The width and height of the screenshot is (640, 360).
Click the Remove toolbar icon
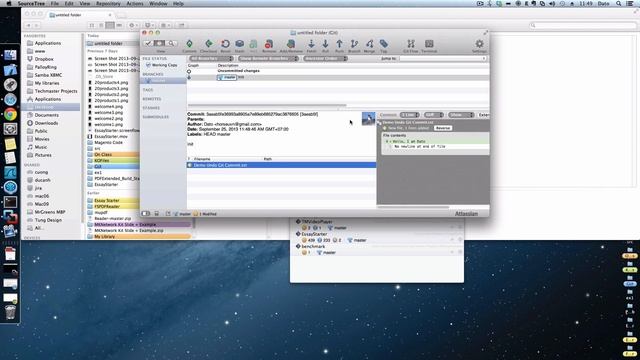[x=269, y=45]
